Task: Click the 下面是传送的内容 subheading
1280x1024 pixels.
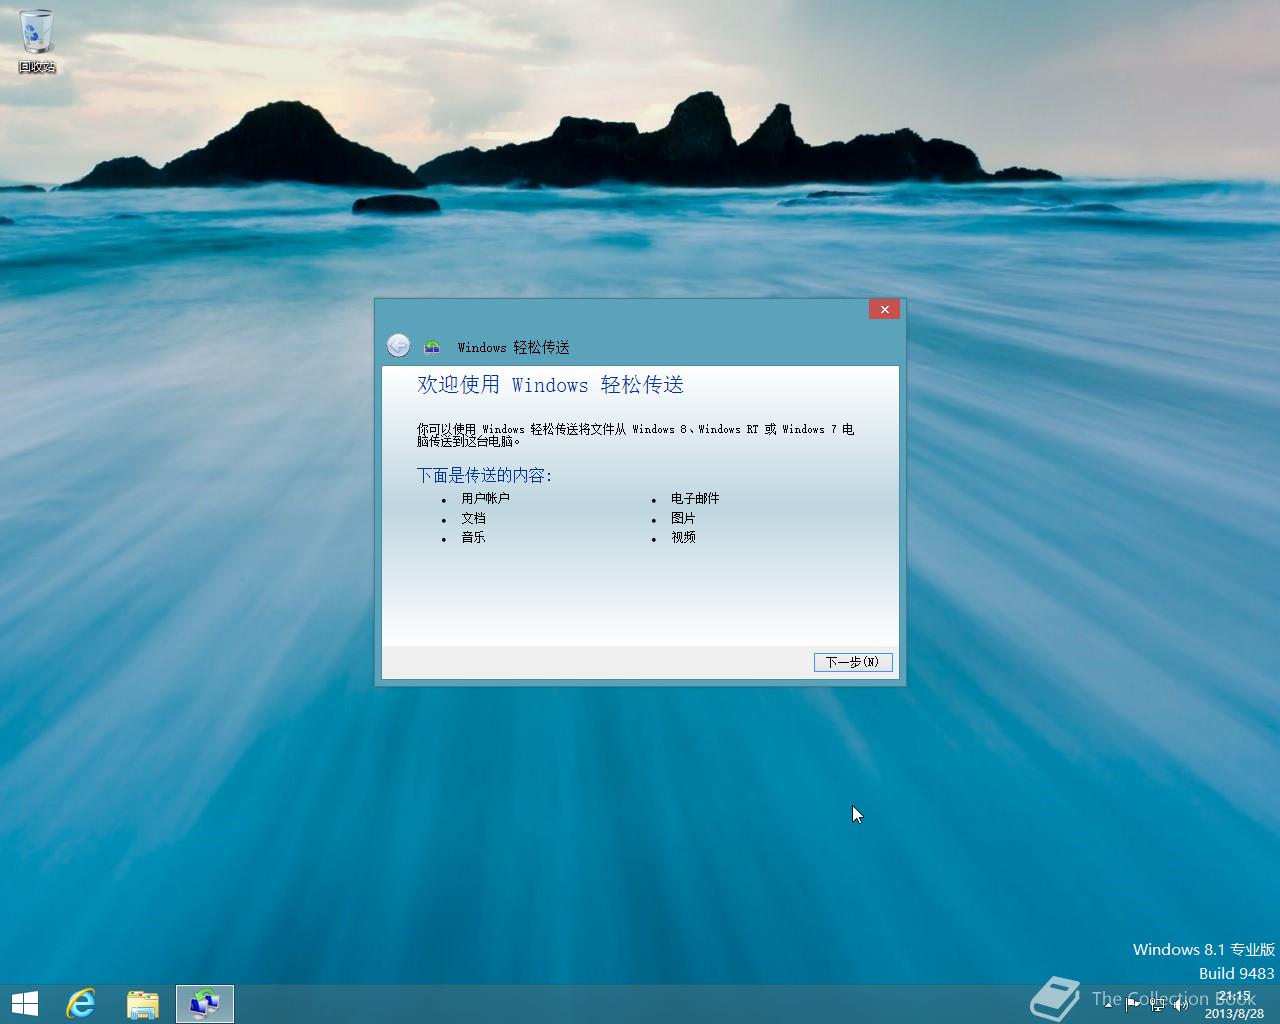Action: click(x=484, y=475)
